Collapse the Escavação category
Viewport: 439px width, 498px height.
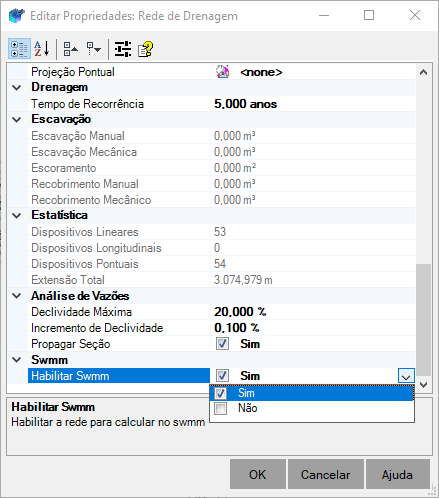[17, 120]
